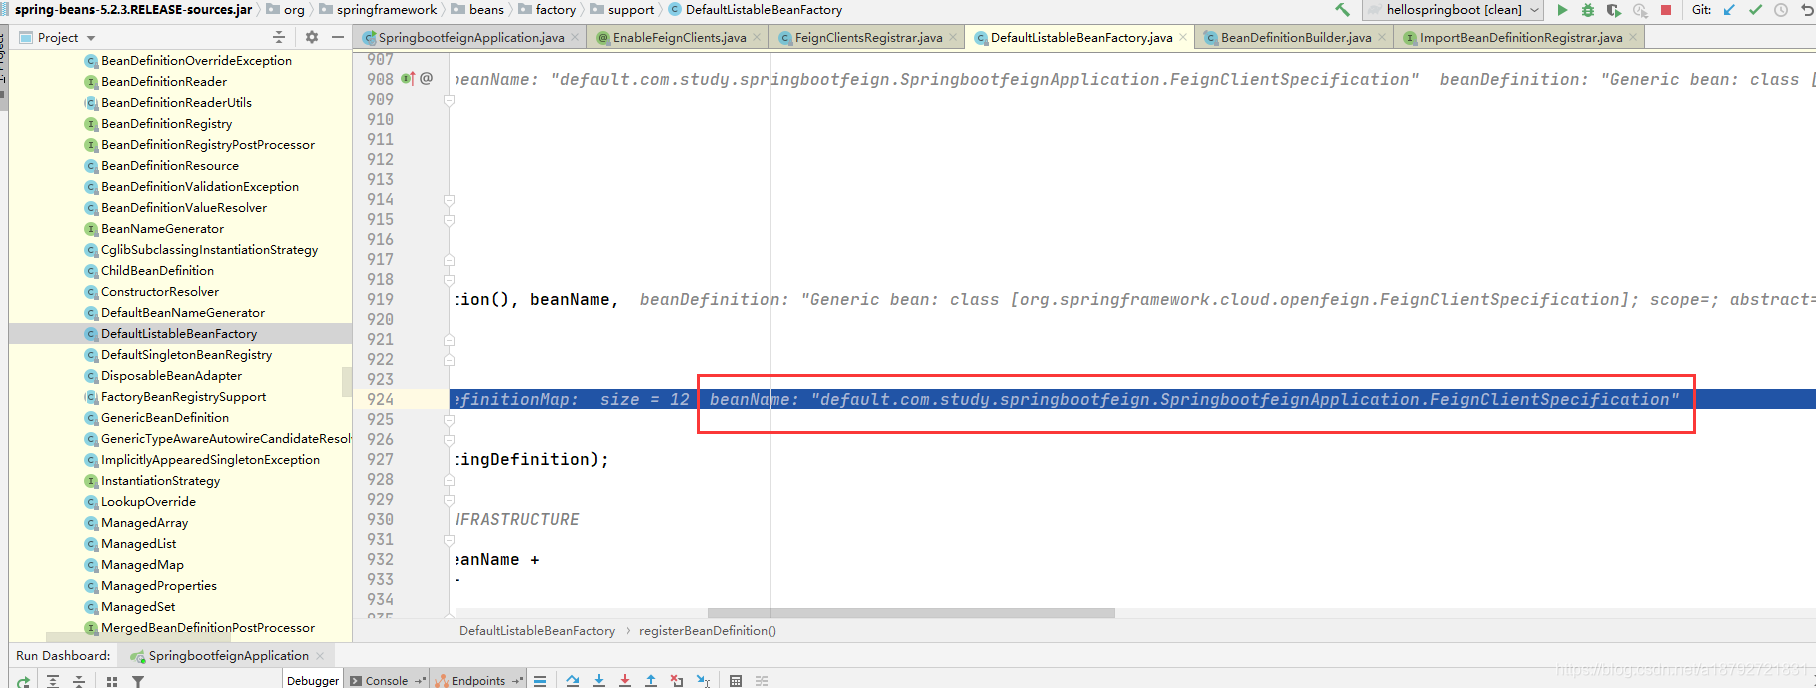Toggle code fold marker at line 909

(449, 100)
